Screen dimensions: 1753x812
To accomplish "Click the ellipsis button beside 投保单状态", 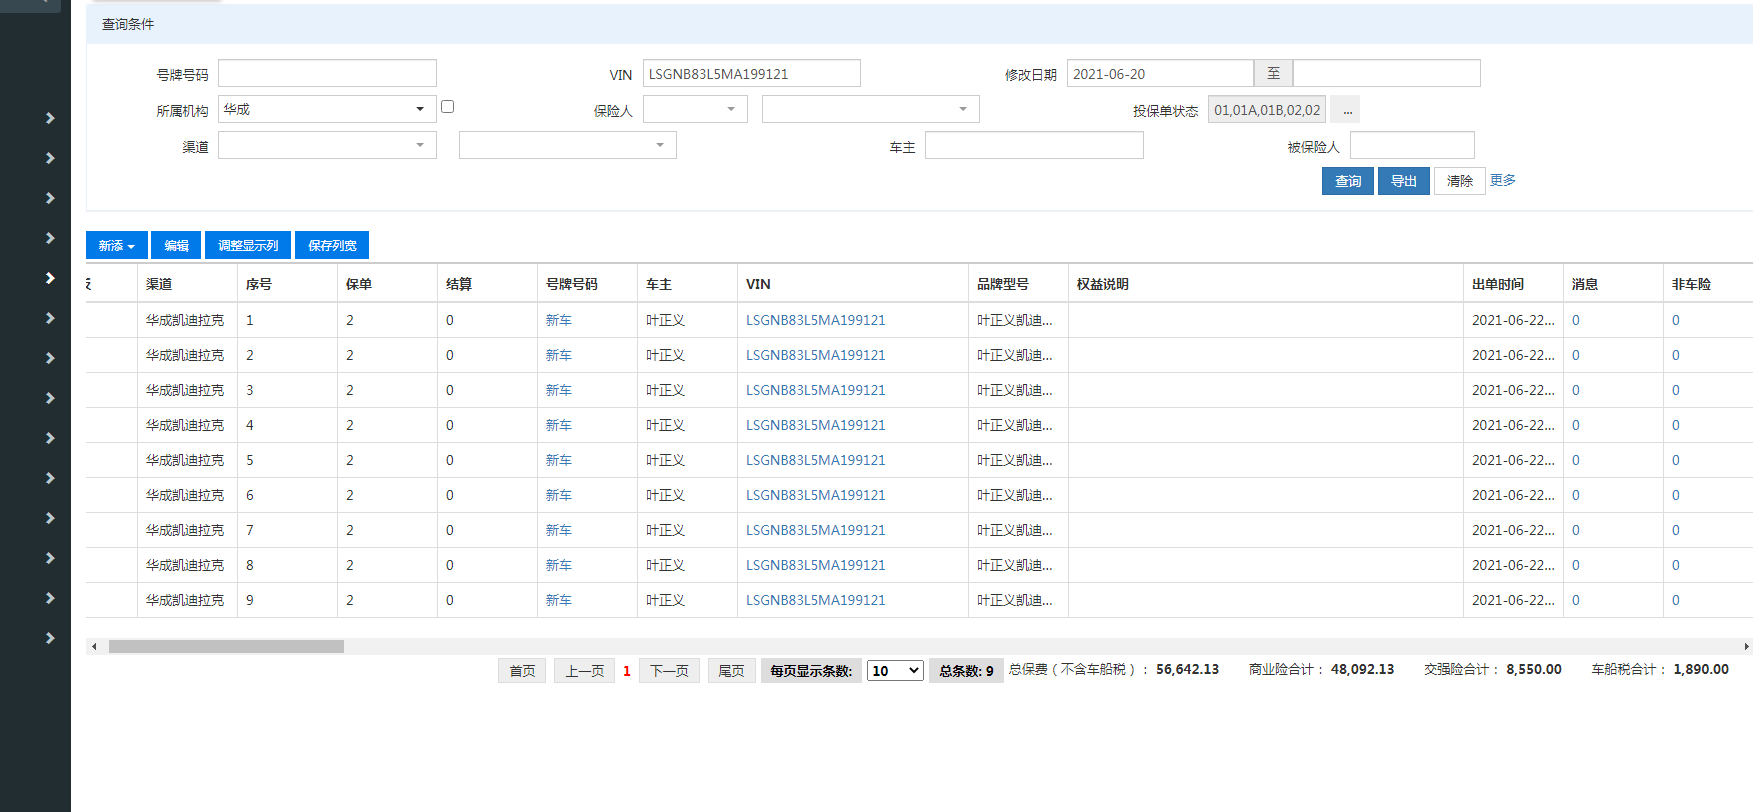I will pyautogui.click(x=1347, y=110).
